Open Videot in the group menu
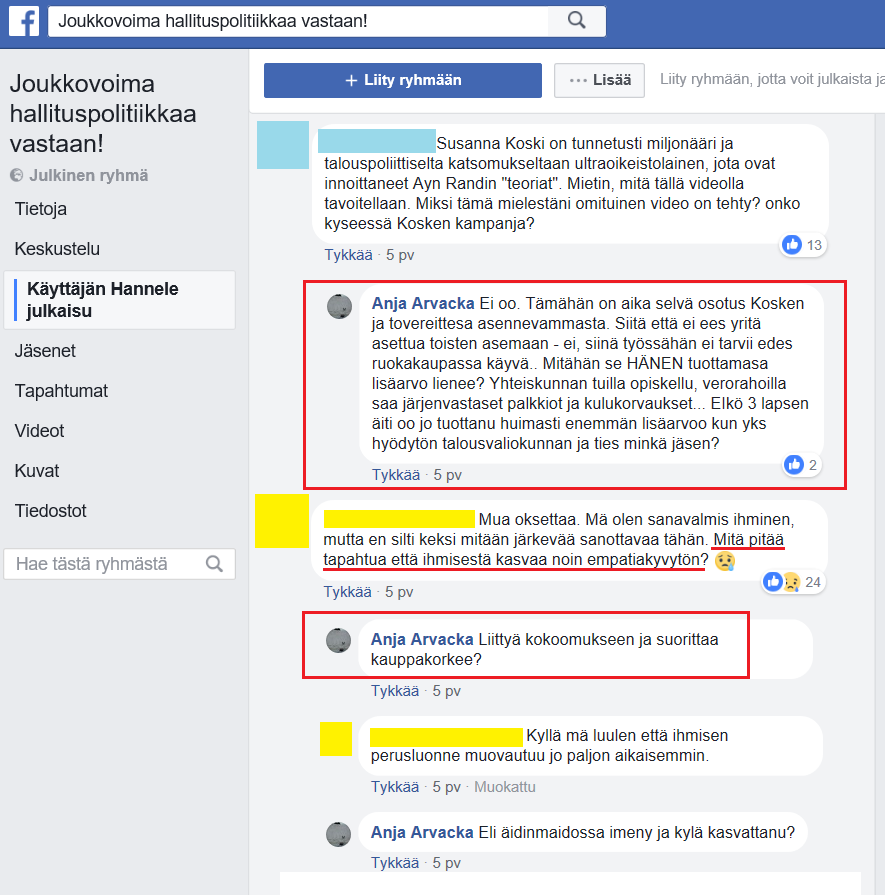Screen dimensions: 885x895 click(39, 430)
